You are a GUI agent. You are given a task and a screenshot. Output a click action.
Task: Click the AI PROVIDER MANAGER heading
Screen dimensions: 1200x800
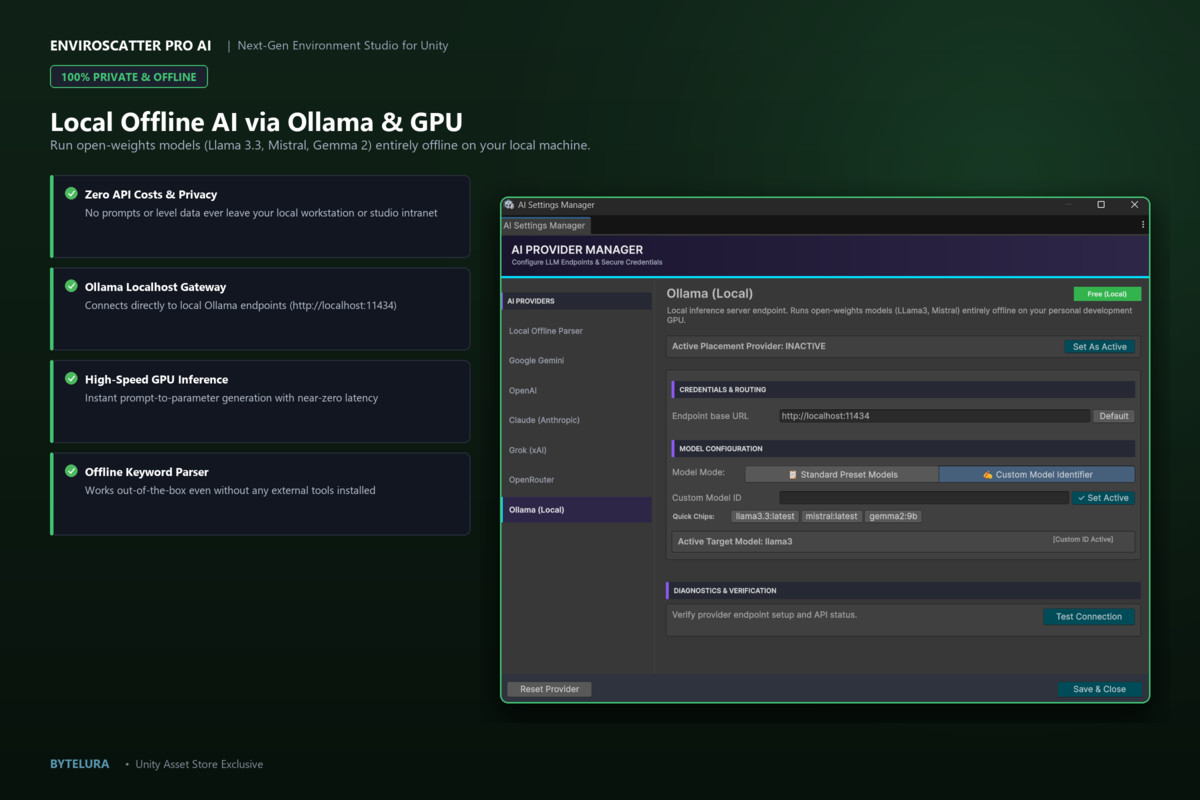pos(577,250)
